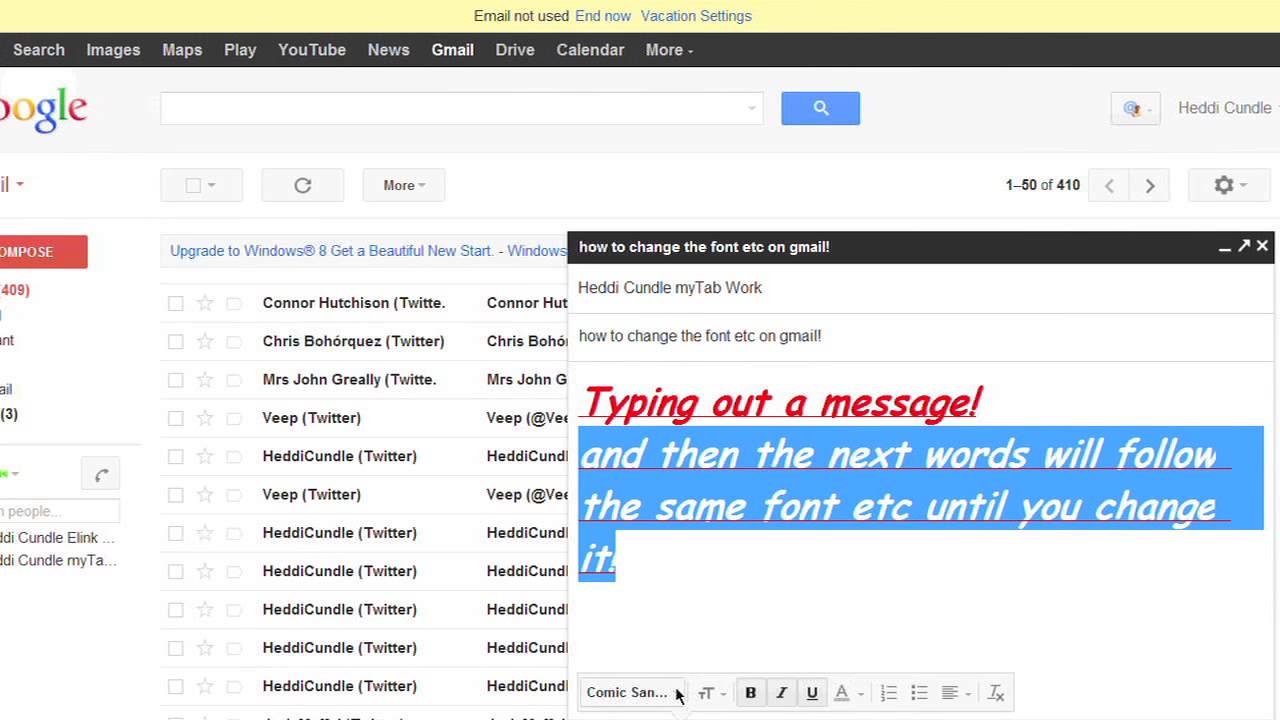Click the blue search button

[820, 108]
